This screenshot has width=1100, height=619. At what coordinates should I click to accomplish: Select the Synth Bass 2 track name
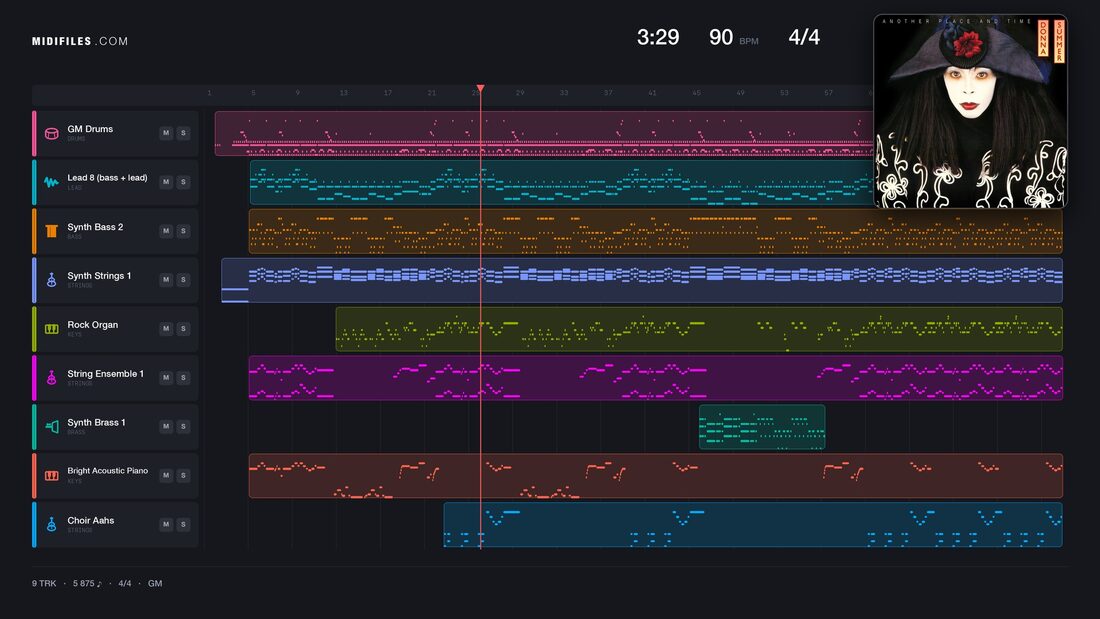click(95, 227)
